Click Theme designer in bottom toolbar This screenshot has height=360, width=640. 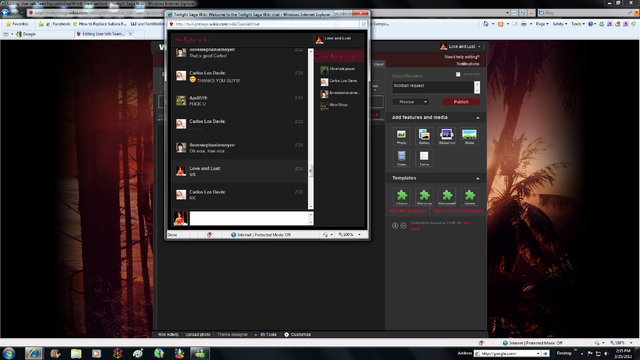click(232, 334)
